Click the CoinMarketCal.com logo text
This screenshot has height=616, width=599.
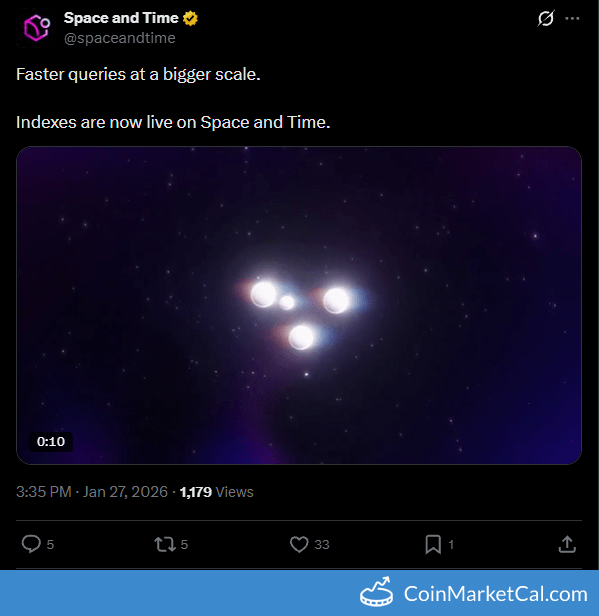coord(496,594)
